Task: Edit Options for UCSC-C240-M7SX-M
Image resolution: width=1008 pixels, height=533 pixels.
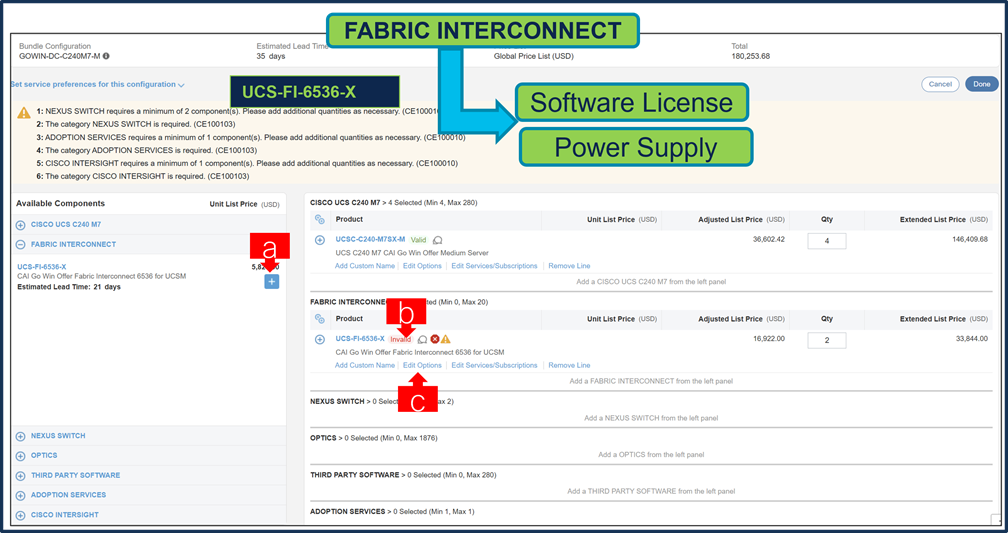Action: click(422, 266)
